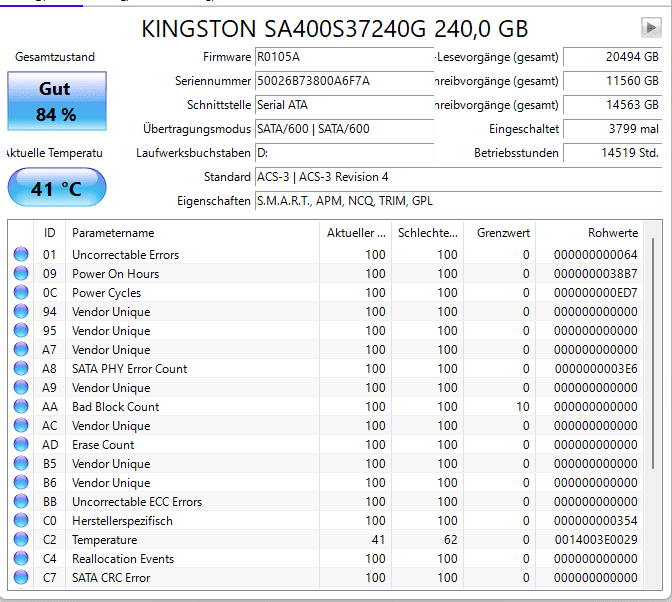Click the write total value 14563 GB
The height and width of the screenshot is (602, 672).
pos(612,105)
